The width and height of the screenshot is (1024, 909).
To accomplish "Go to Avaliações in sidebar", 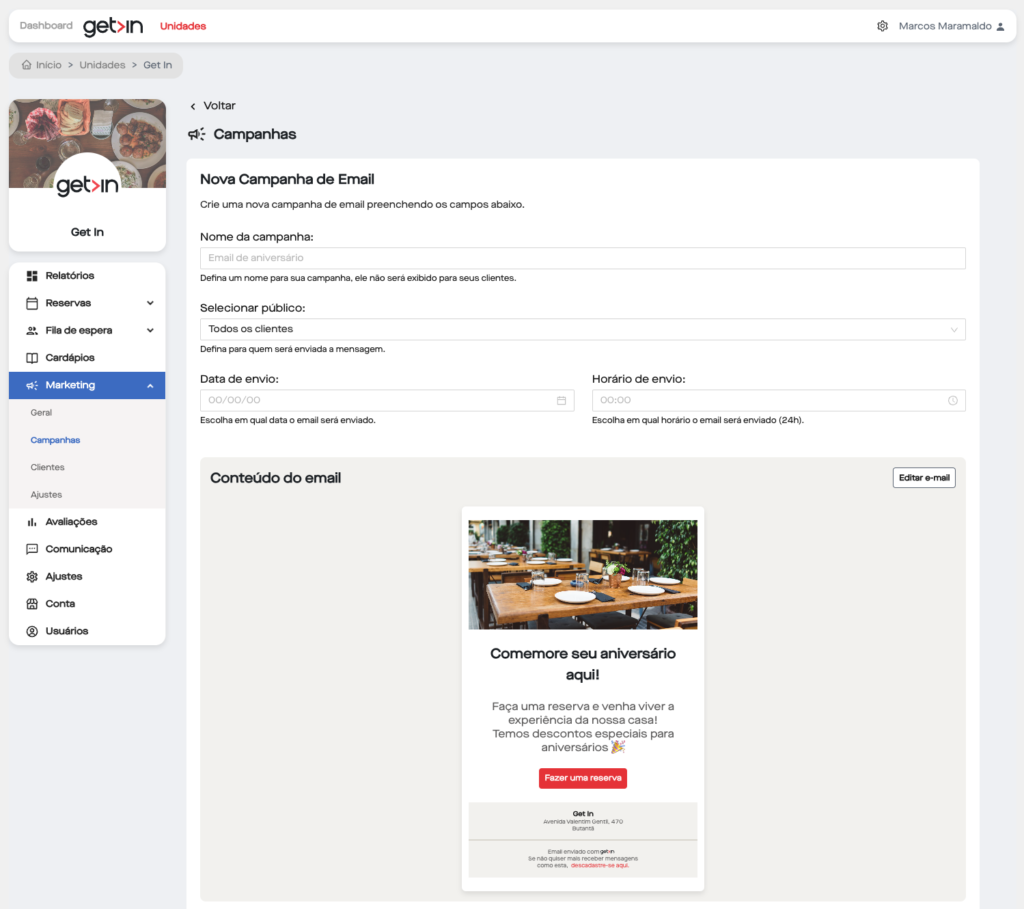I will click(x=71, y=522).
